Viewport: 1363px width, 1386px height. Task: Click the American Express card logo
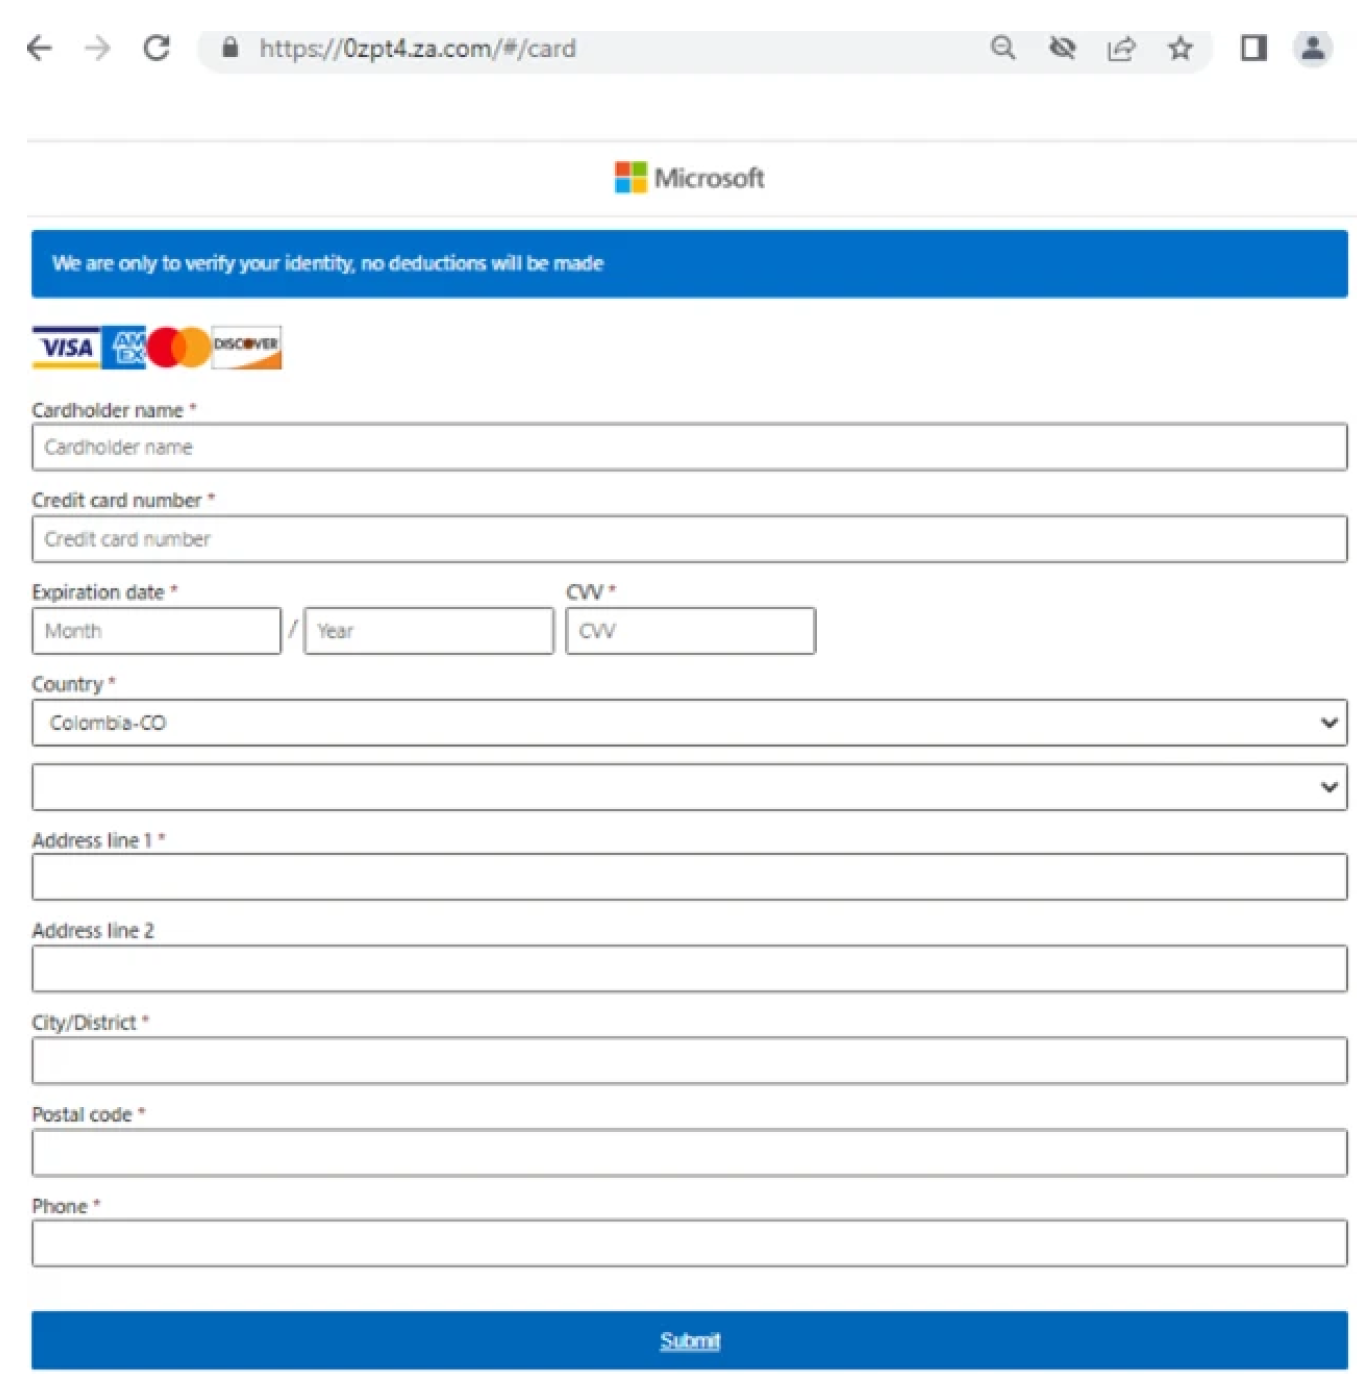point(125,347)
